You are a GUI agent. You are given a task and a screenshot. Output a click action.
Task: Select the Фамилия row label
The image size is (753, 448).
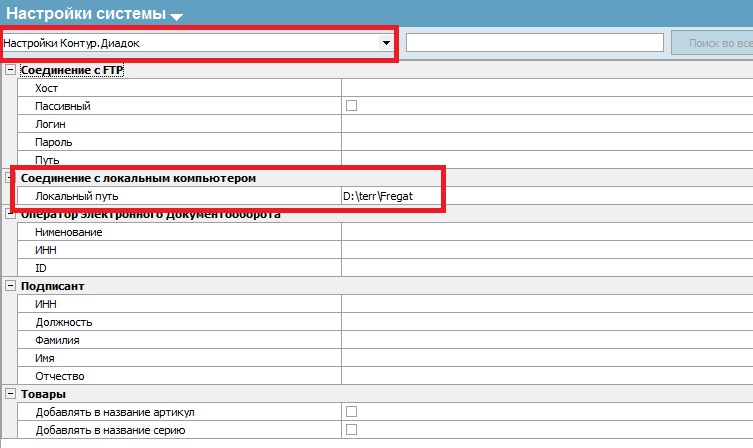(x=57, y=340)
